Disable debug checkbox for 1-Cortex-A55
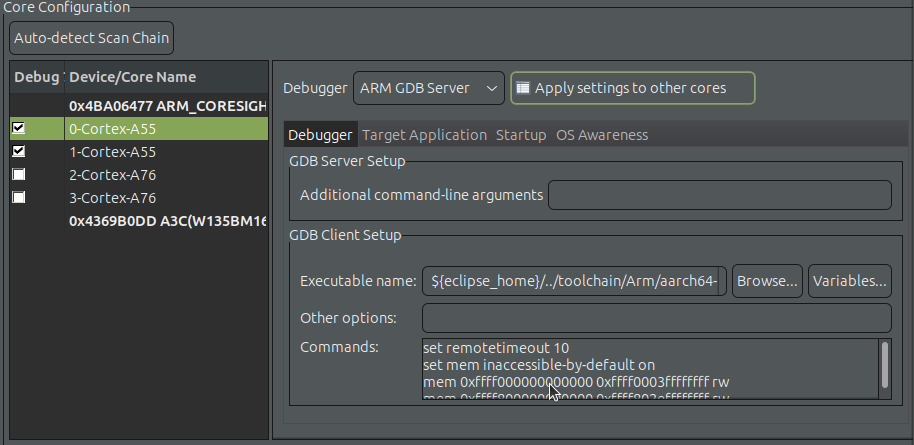 pyautogui.click(x=18, y=152)
